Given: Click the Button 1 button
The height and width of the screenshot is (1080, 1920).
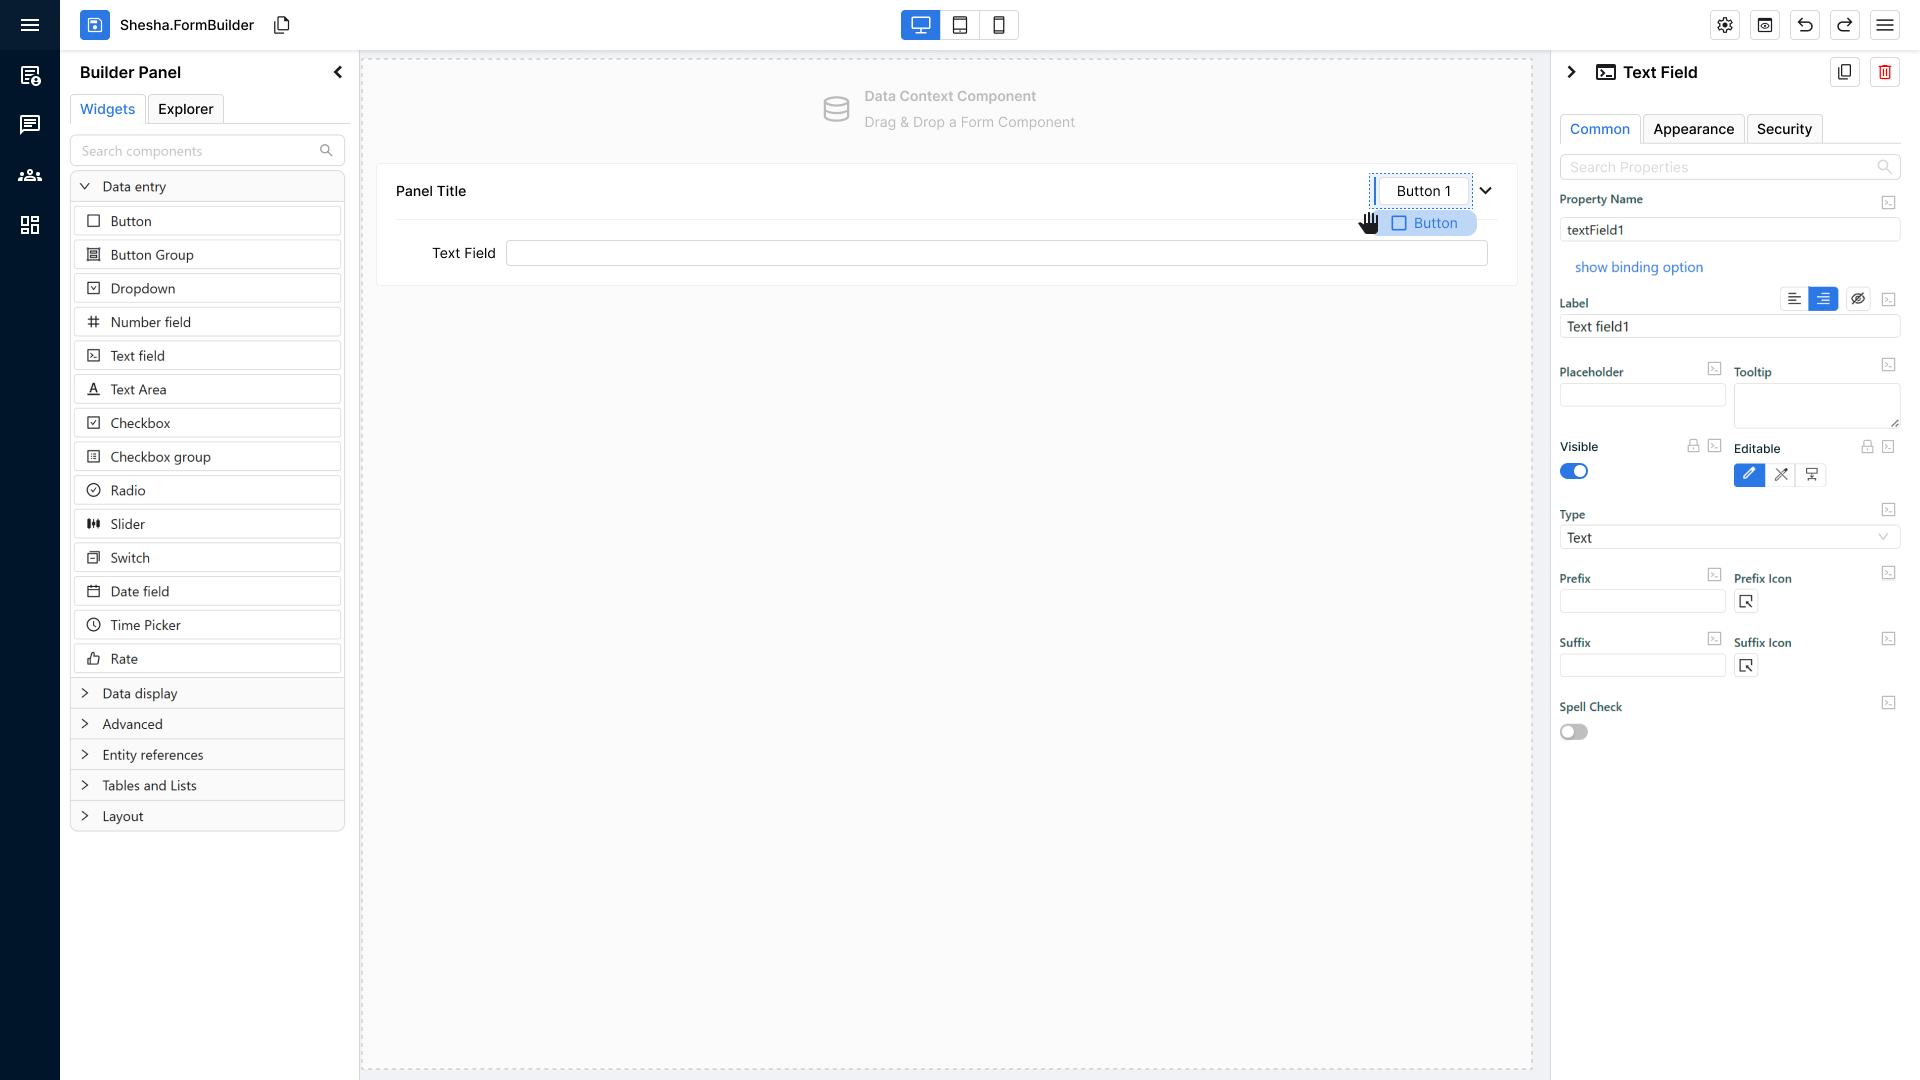Looking at the screenshot, I should point(1423,191).
